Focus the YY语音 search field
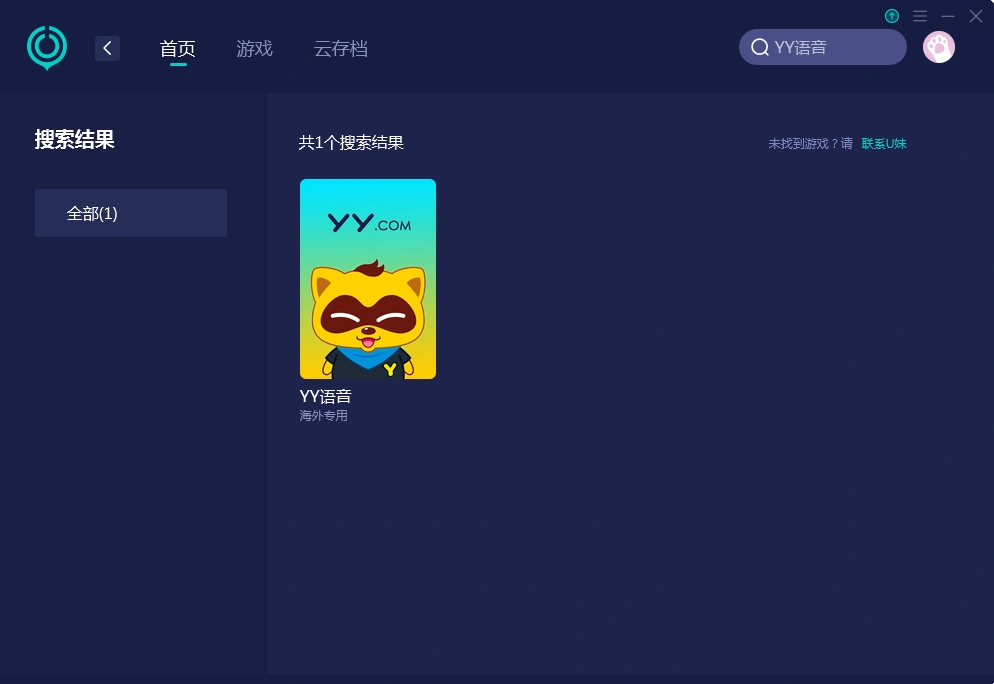The height and width of the screenshot is (684, 994). pyautogui.click(x=822, y=48)
